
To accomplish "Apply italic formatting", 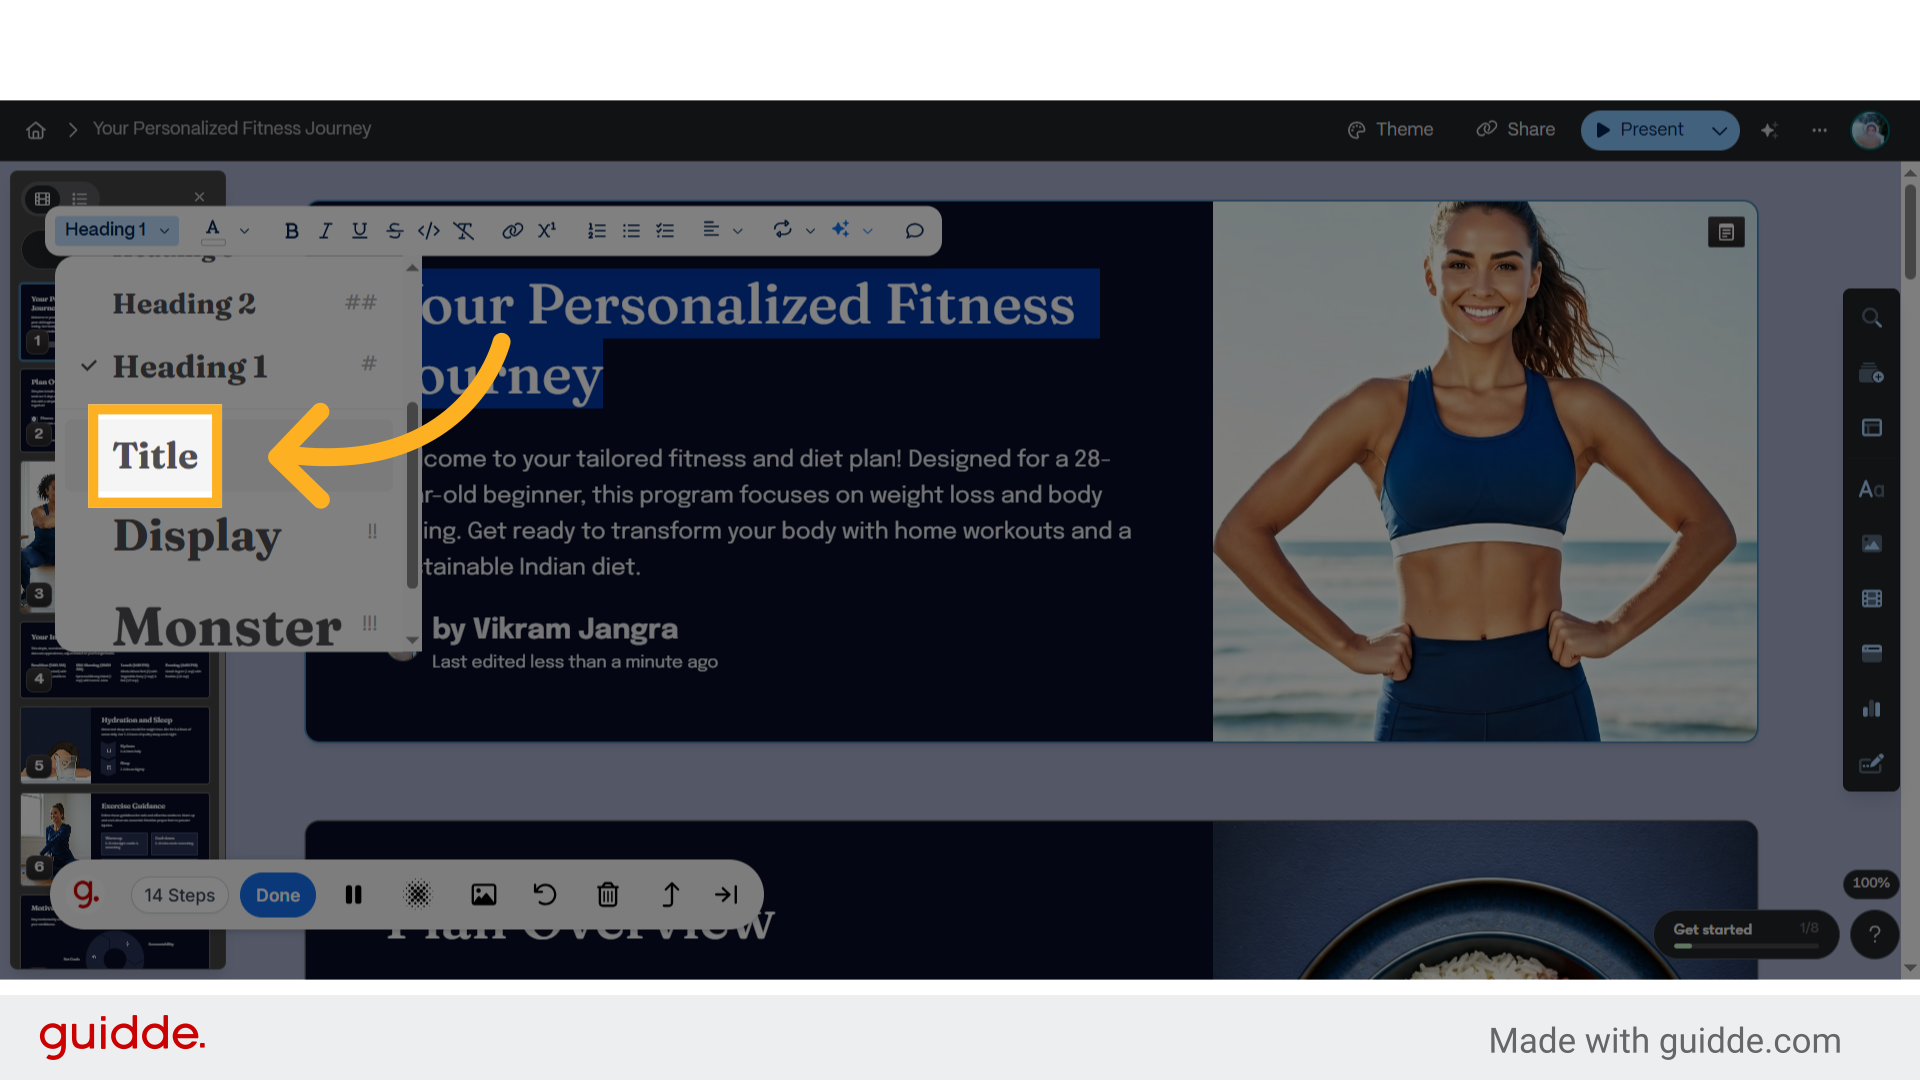I will [x=325, y=231].
